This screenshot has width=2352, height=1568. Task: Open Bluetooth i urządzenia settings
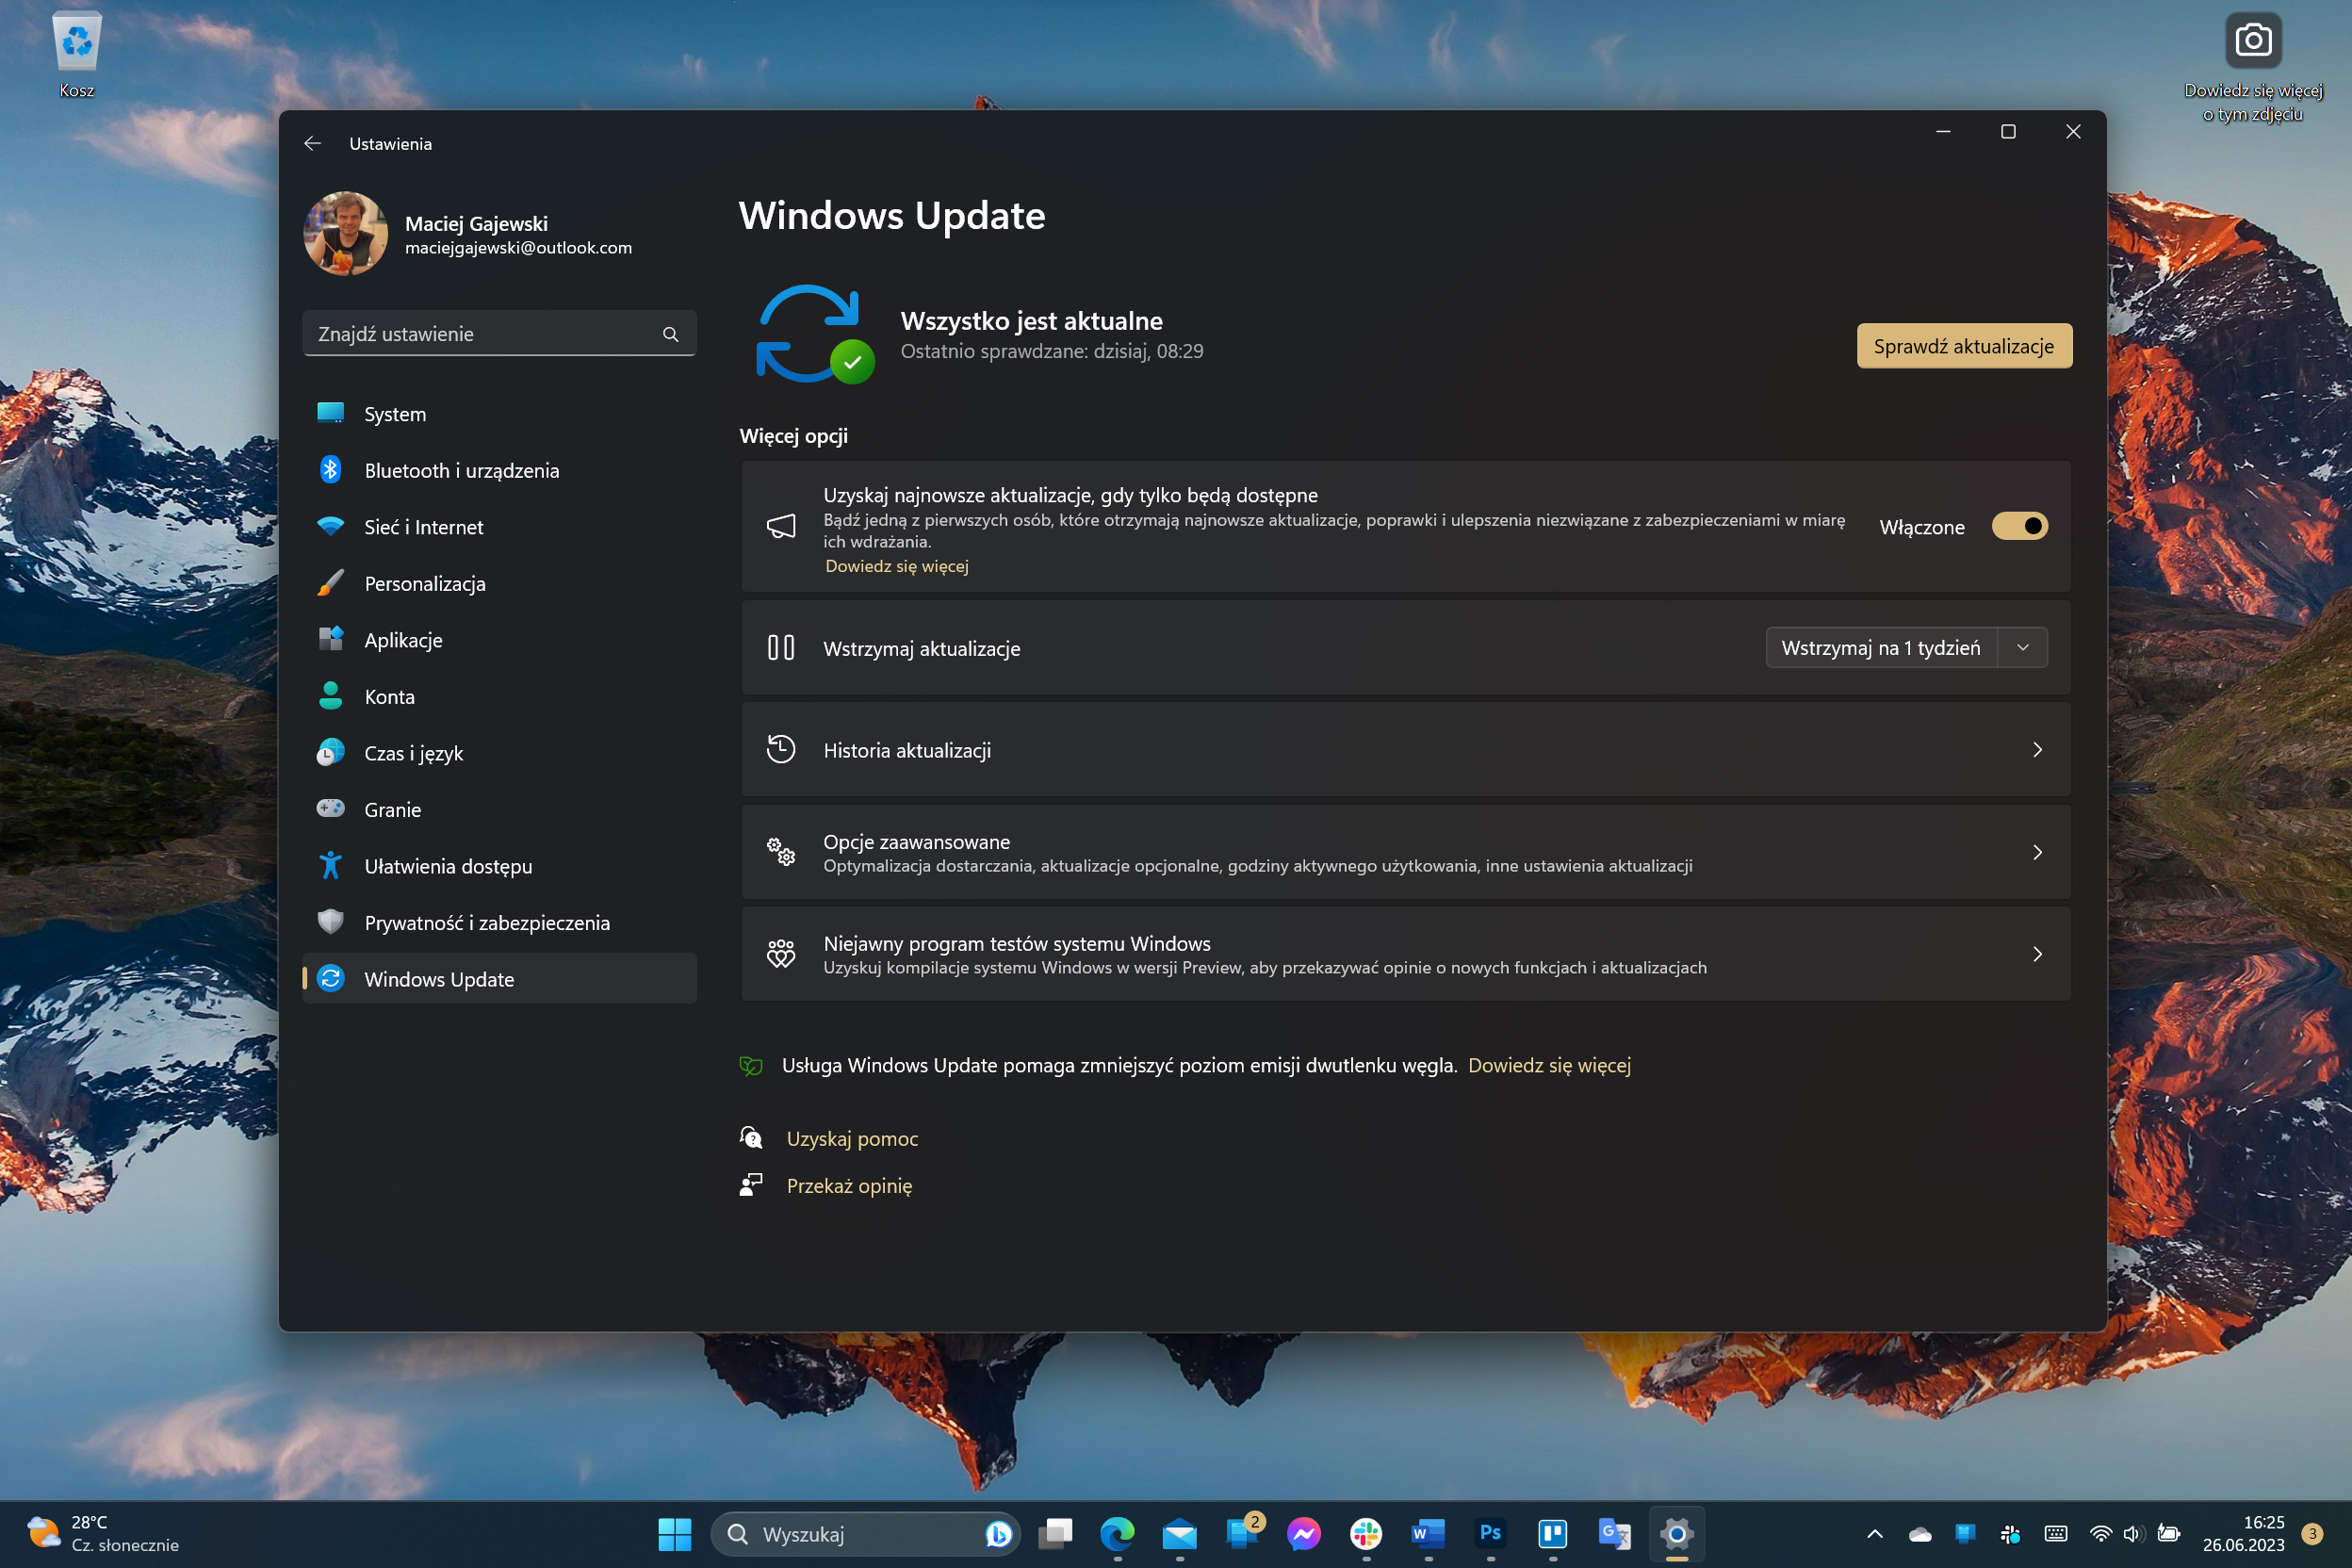pos(499,470)
